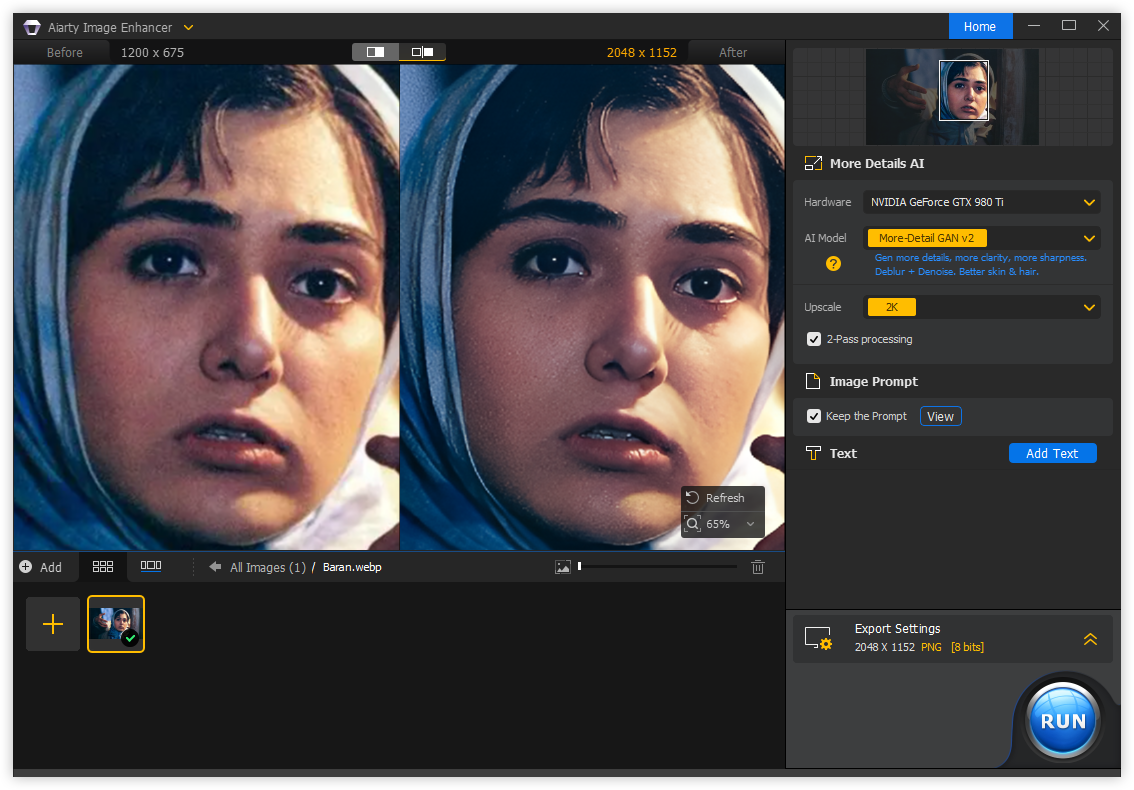Click the RUN button
The height and width of the screenshot is (790, 1134).
tap(1062, 721)
